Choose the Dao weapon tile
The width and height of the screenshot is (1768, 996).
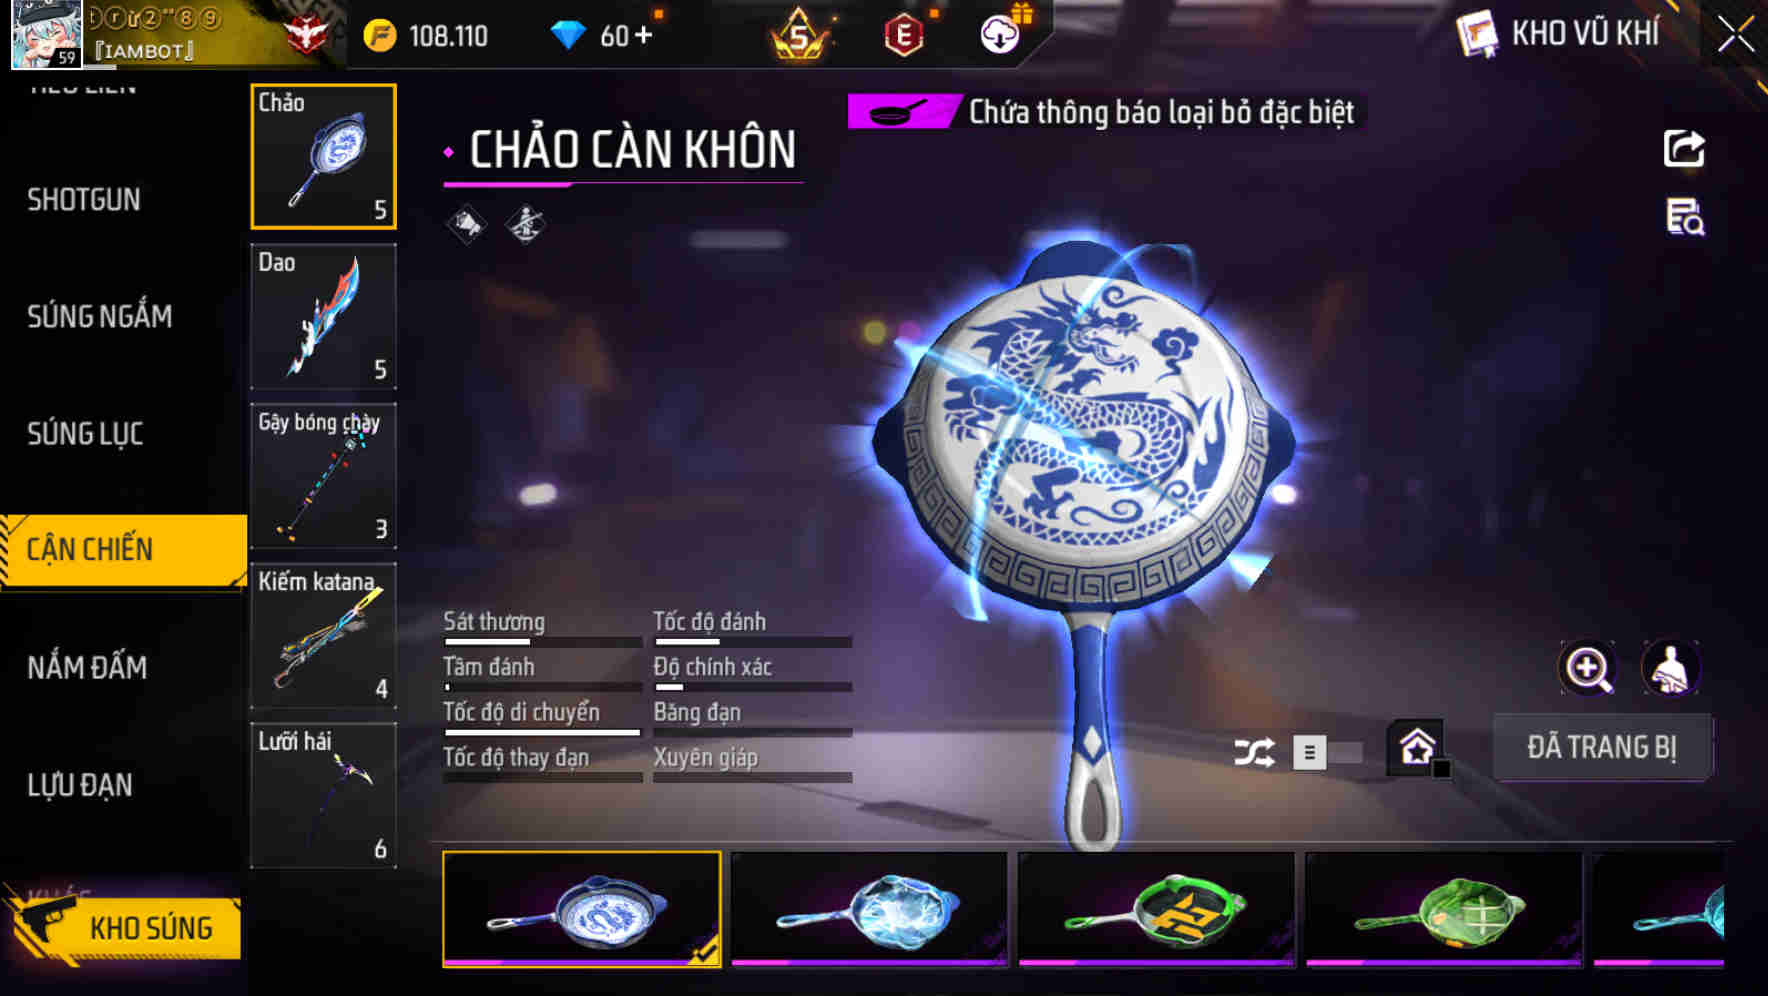click(x=323, y=316)
